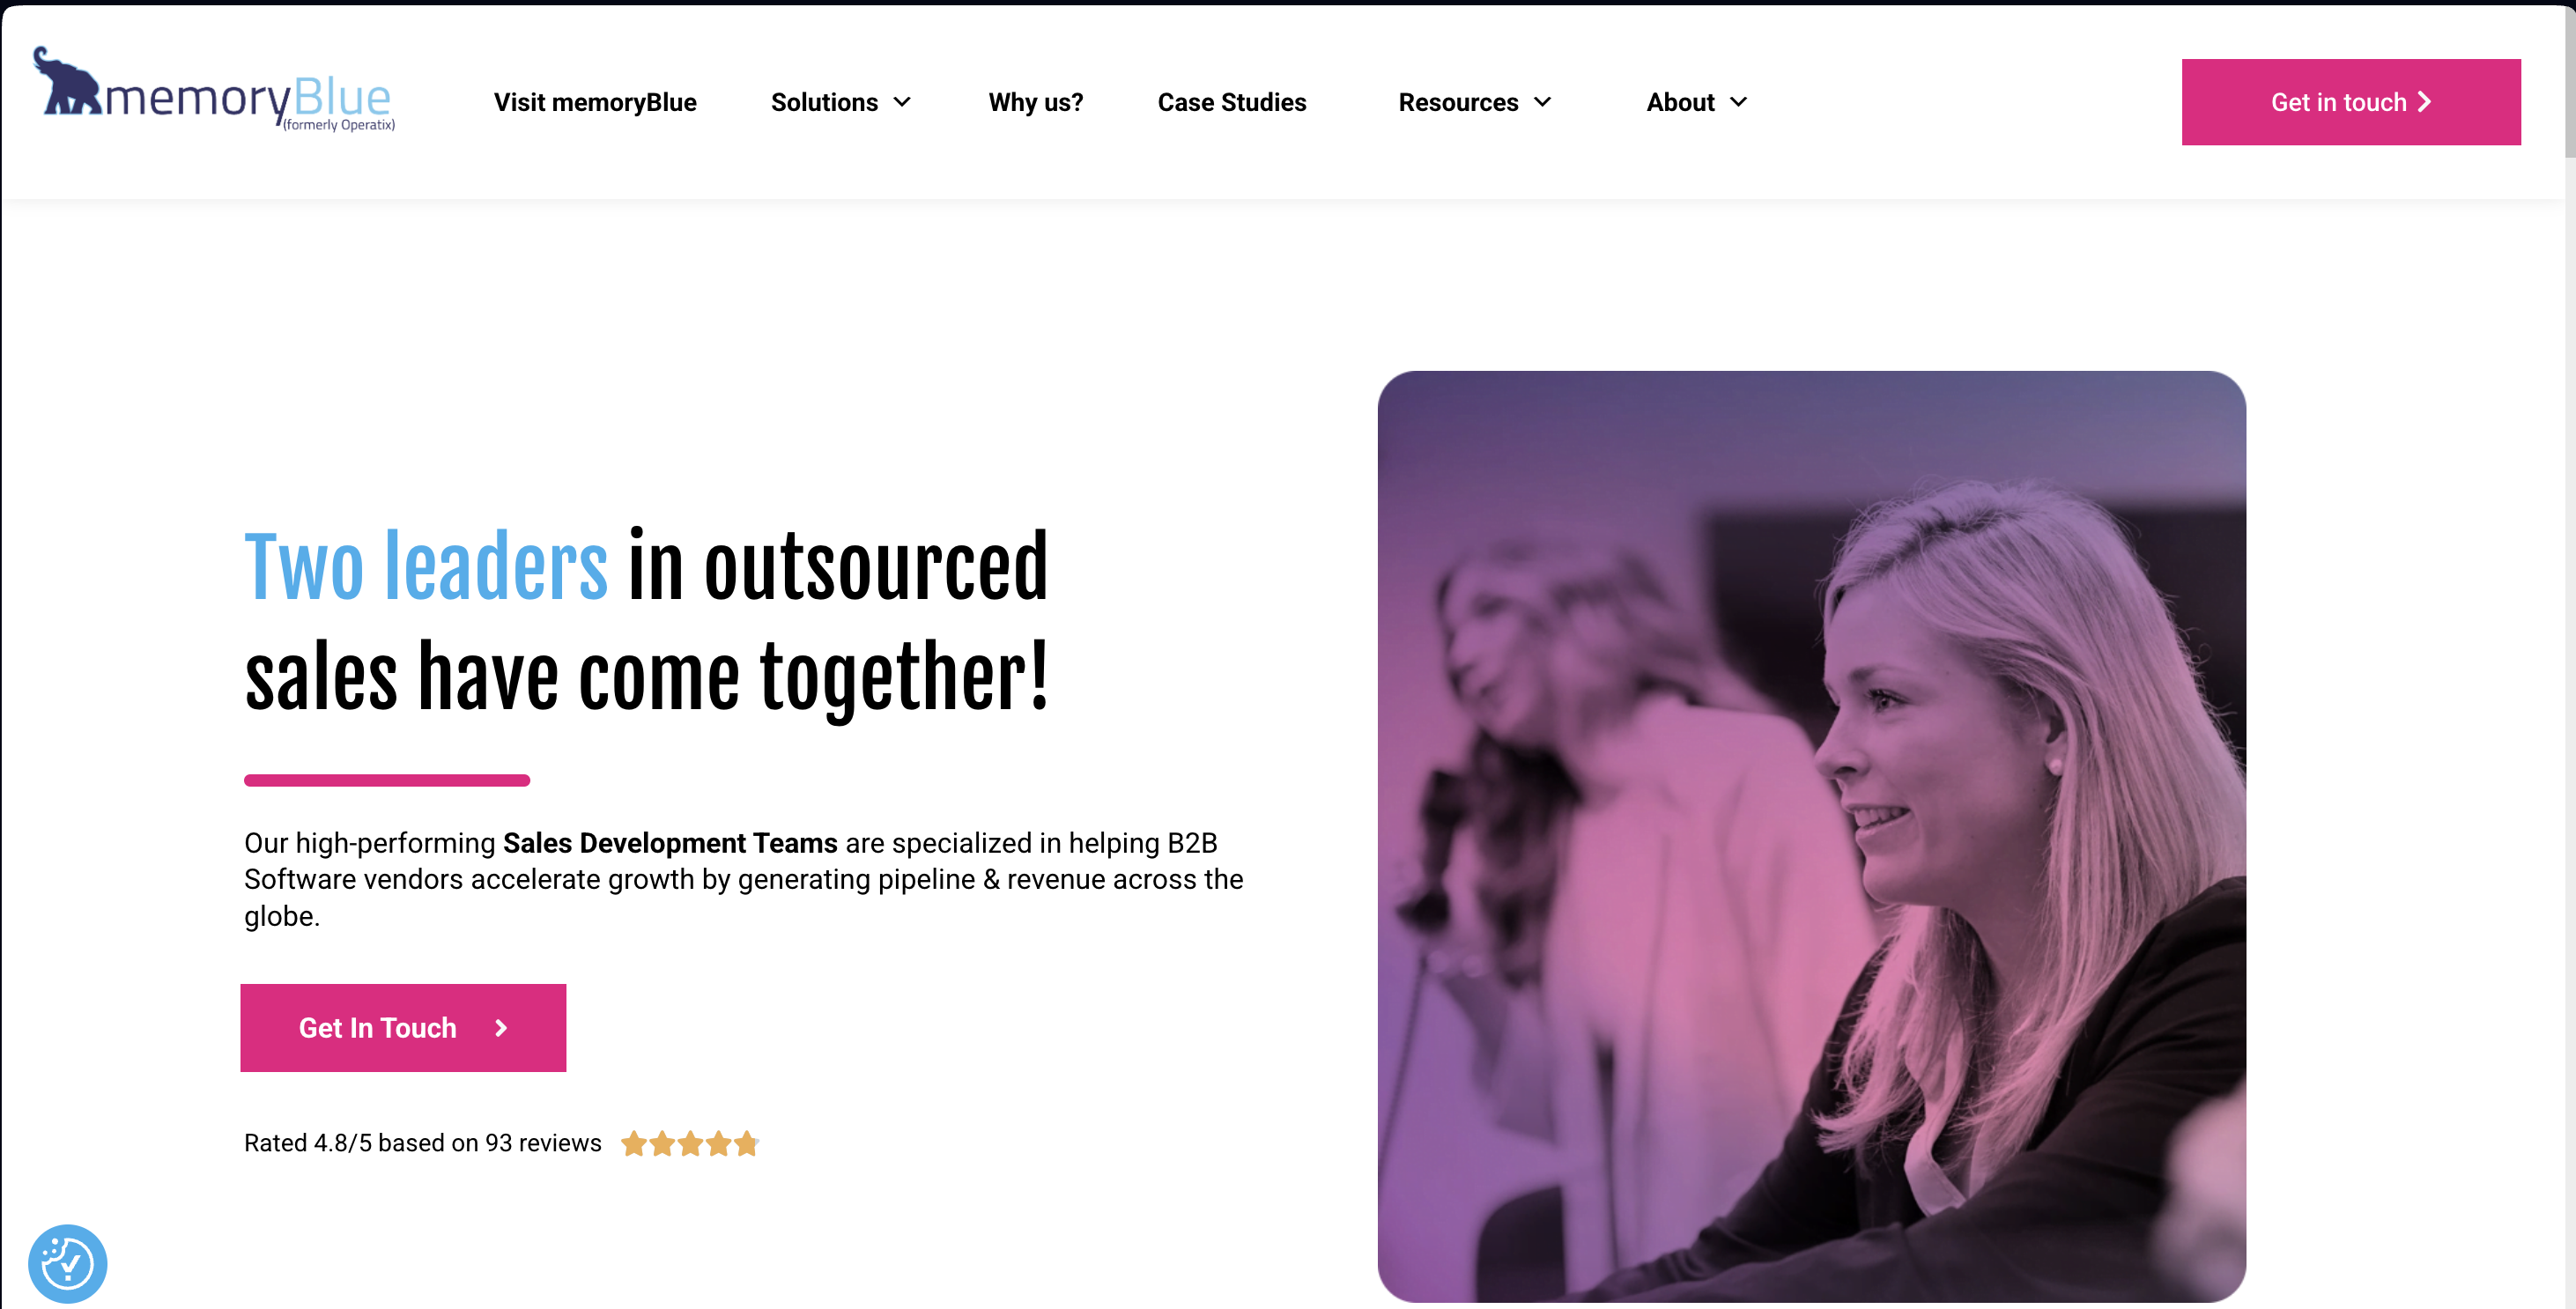Click the About menu label
Screen dimensions: 2576x1309
(1680, 102)
